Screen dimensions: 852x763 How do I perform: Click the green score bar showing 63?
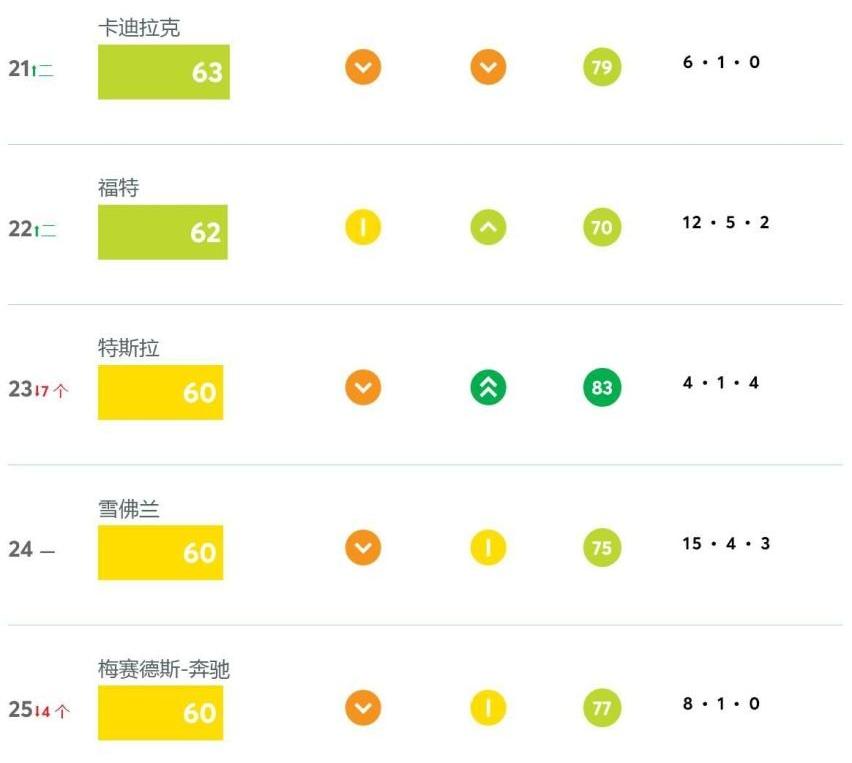pyautogui.click(x=164, y=72)
